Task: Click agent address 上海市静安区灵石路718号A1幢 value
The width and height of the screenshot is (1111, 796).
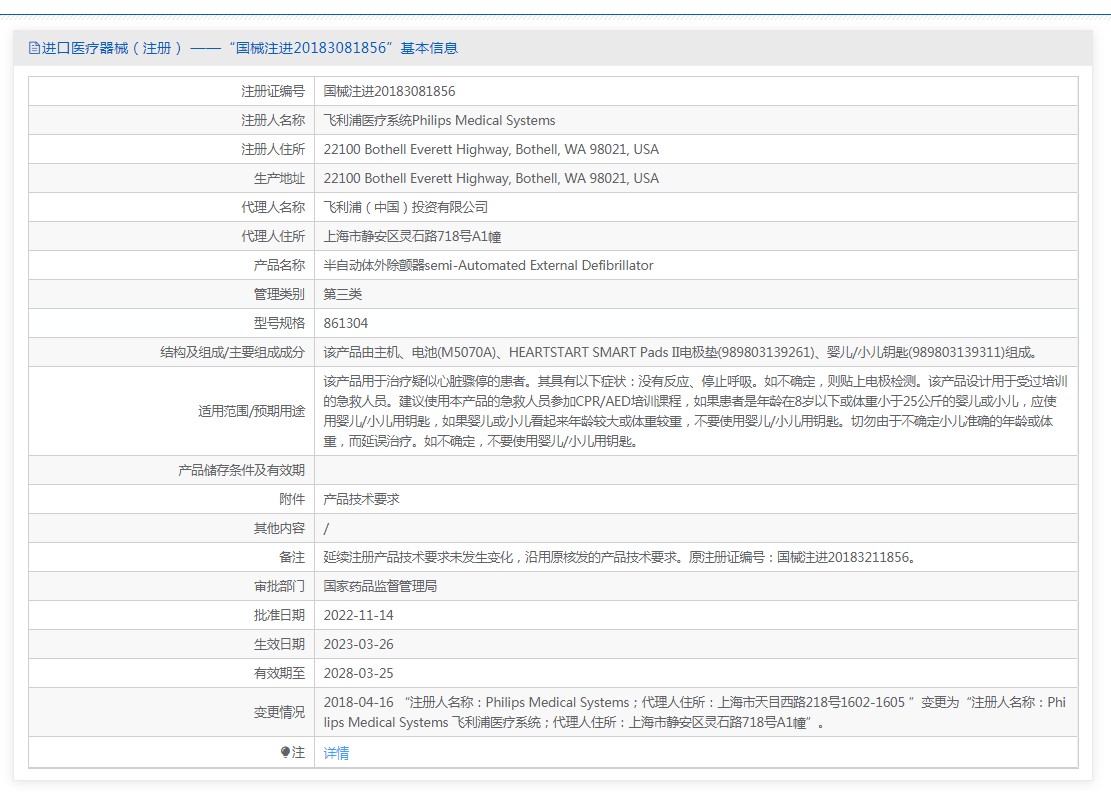Action: point(412,236)
